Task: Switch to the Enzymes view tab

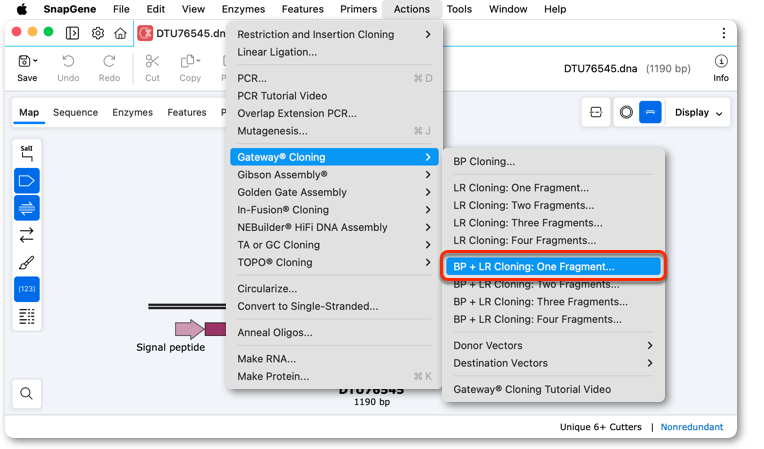Action: click(133, 112)
